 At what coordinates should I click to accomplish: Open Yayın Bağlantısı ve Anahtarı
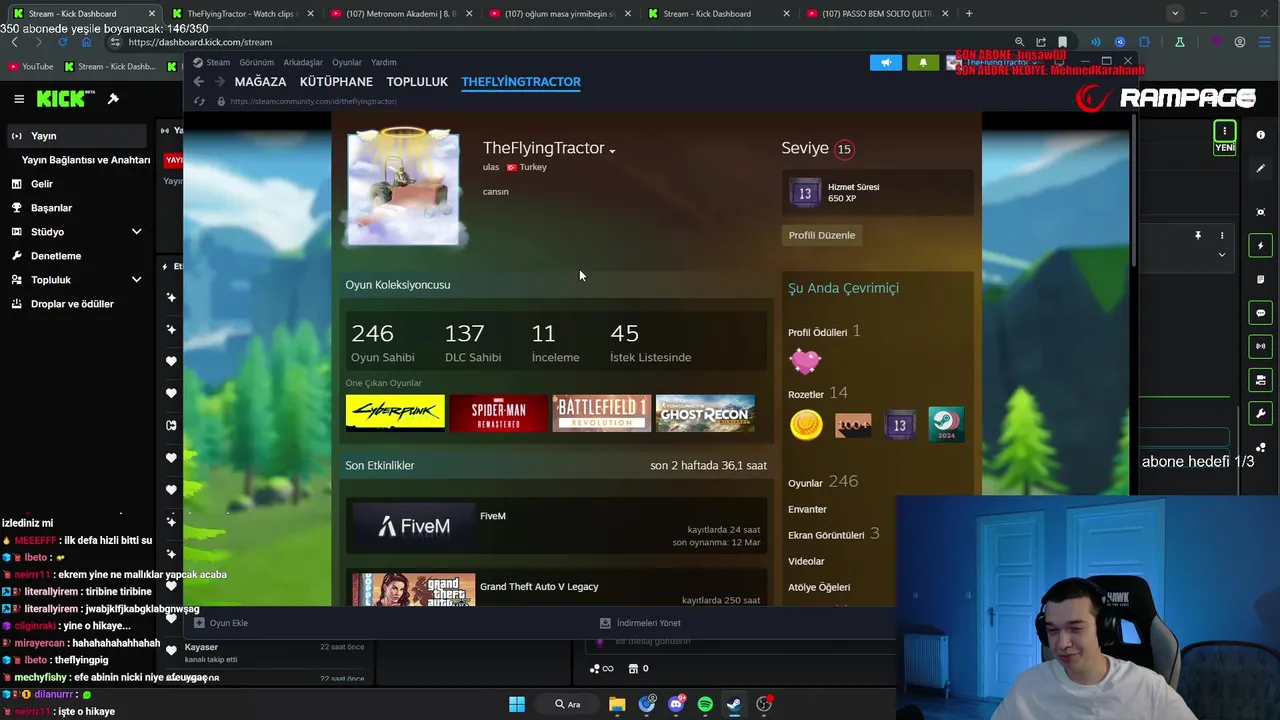point(86,160)
